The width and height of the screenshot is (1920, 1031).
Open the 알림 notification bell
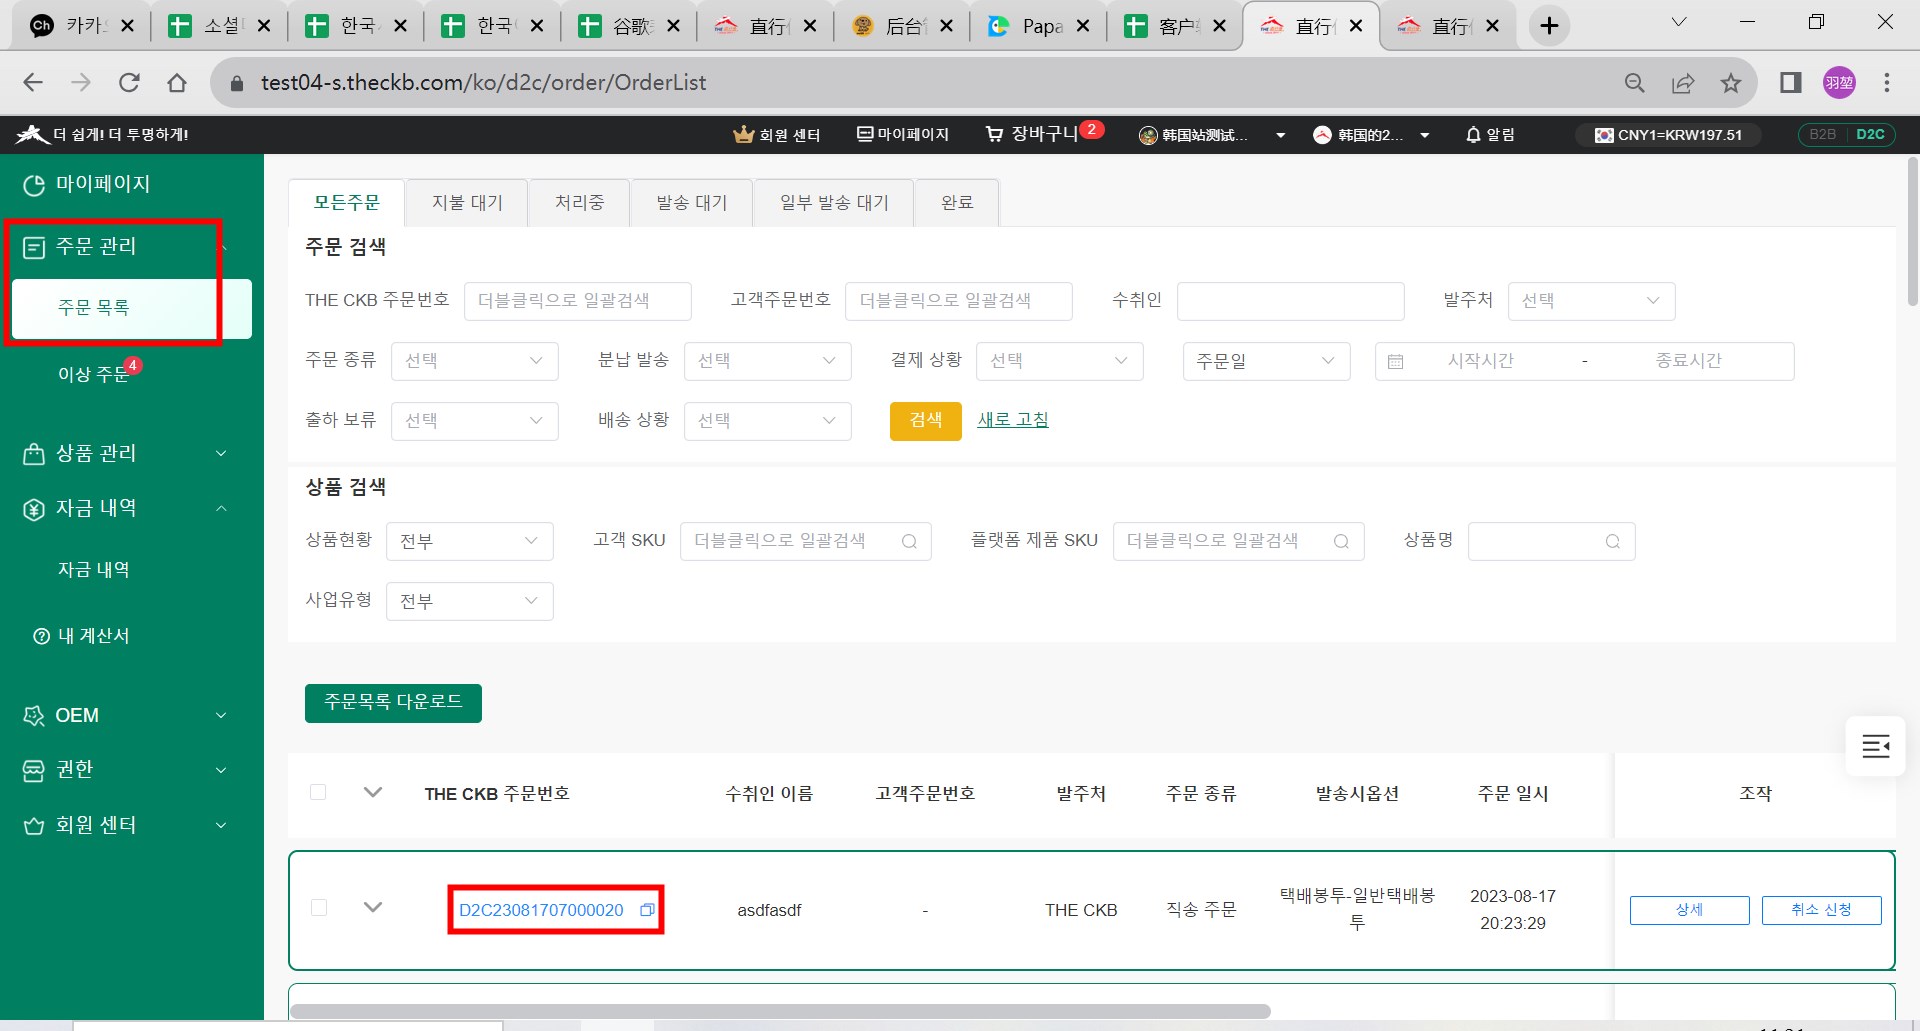(1490, 135)
